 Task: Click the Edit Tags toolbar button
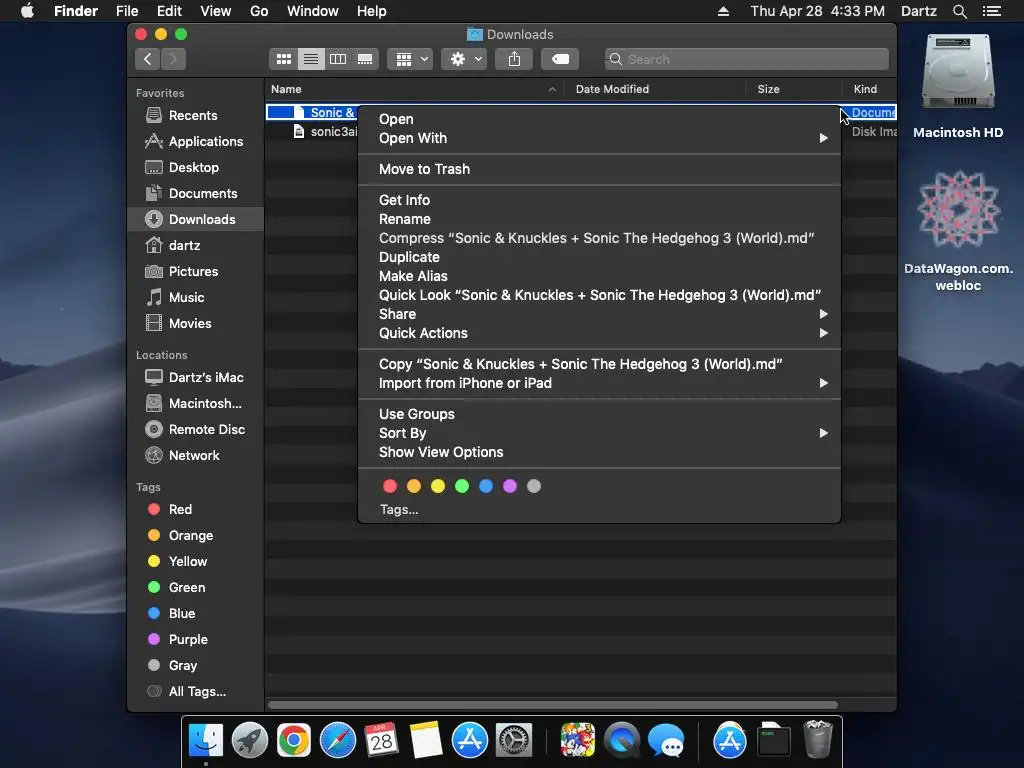(x=560, y=59)
